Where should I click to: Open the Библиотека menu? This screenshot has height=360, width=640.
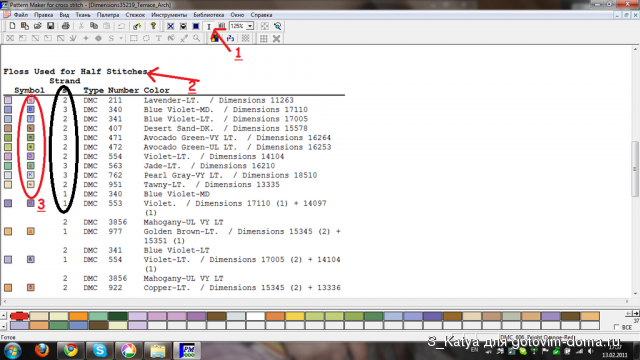point(209,15)
